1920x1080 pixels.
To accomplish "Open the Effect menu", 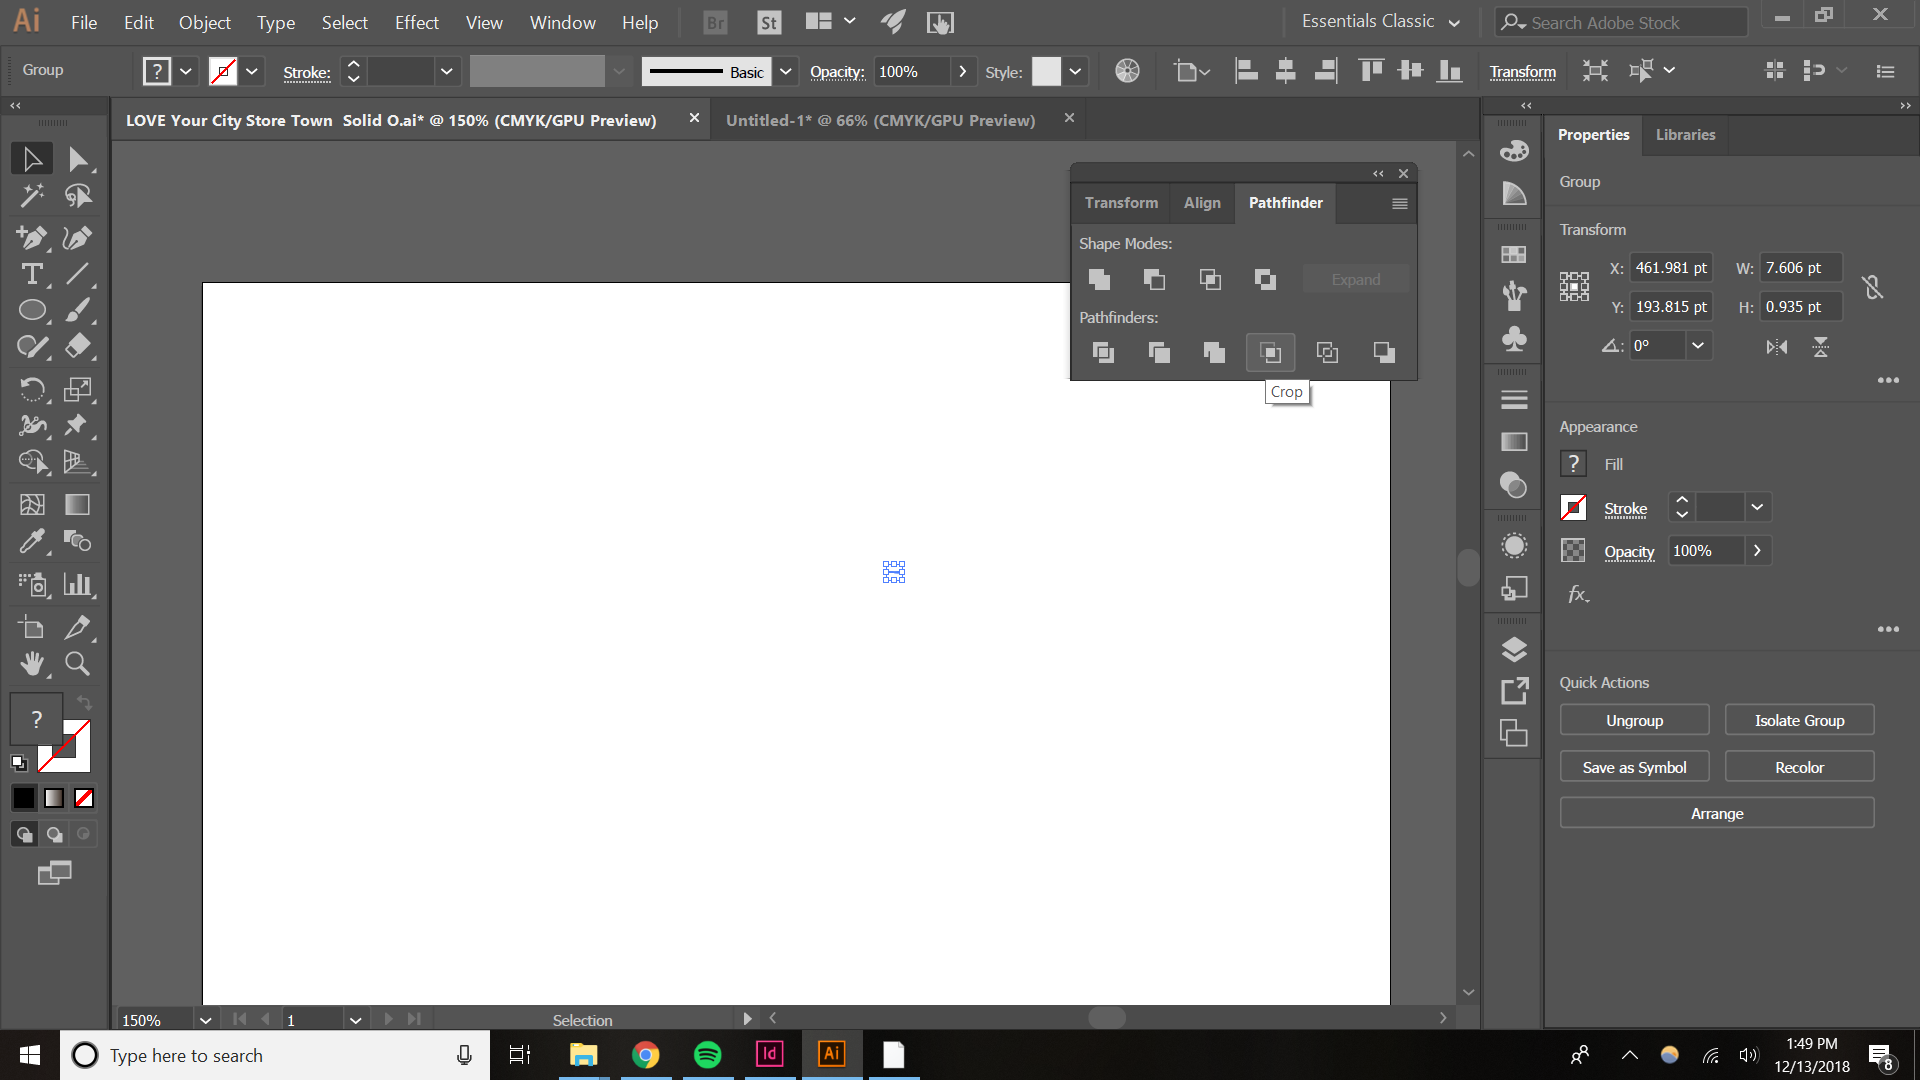I will coord(416,22).
